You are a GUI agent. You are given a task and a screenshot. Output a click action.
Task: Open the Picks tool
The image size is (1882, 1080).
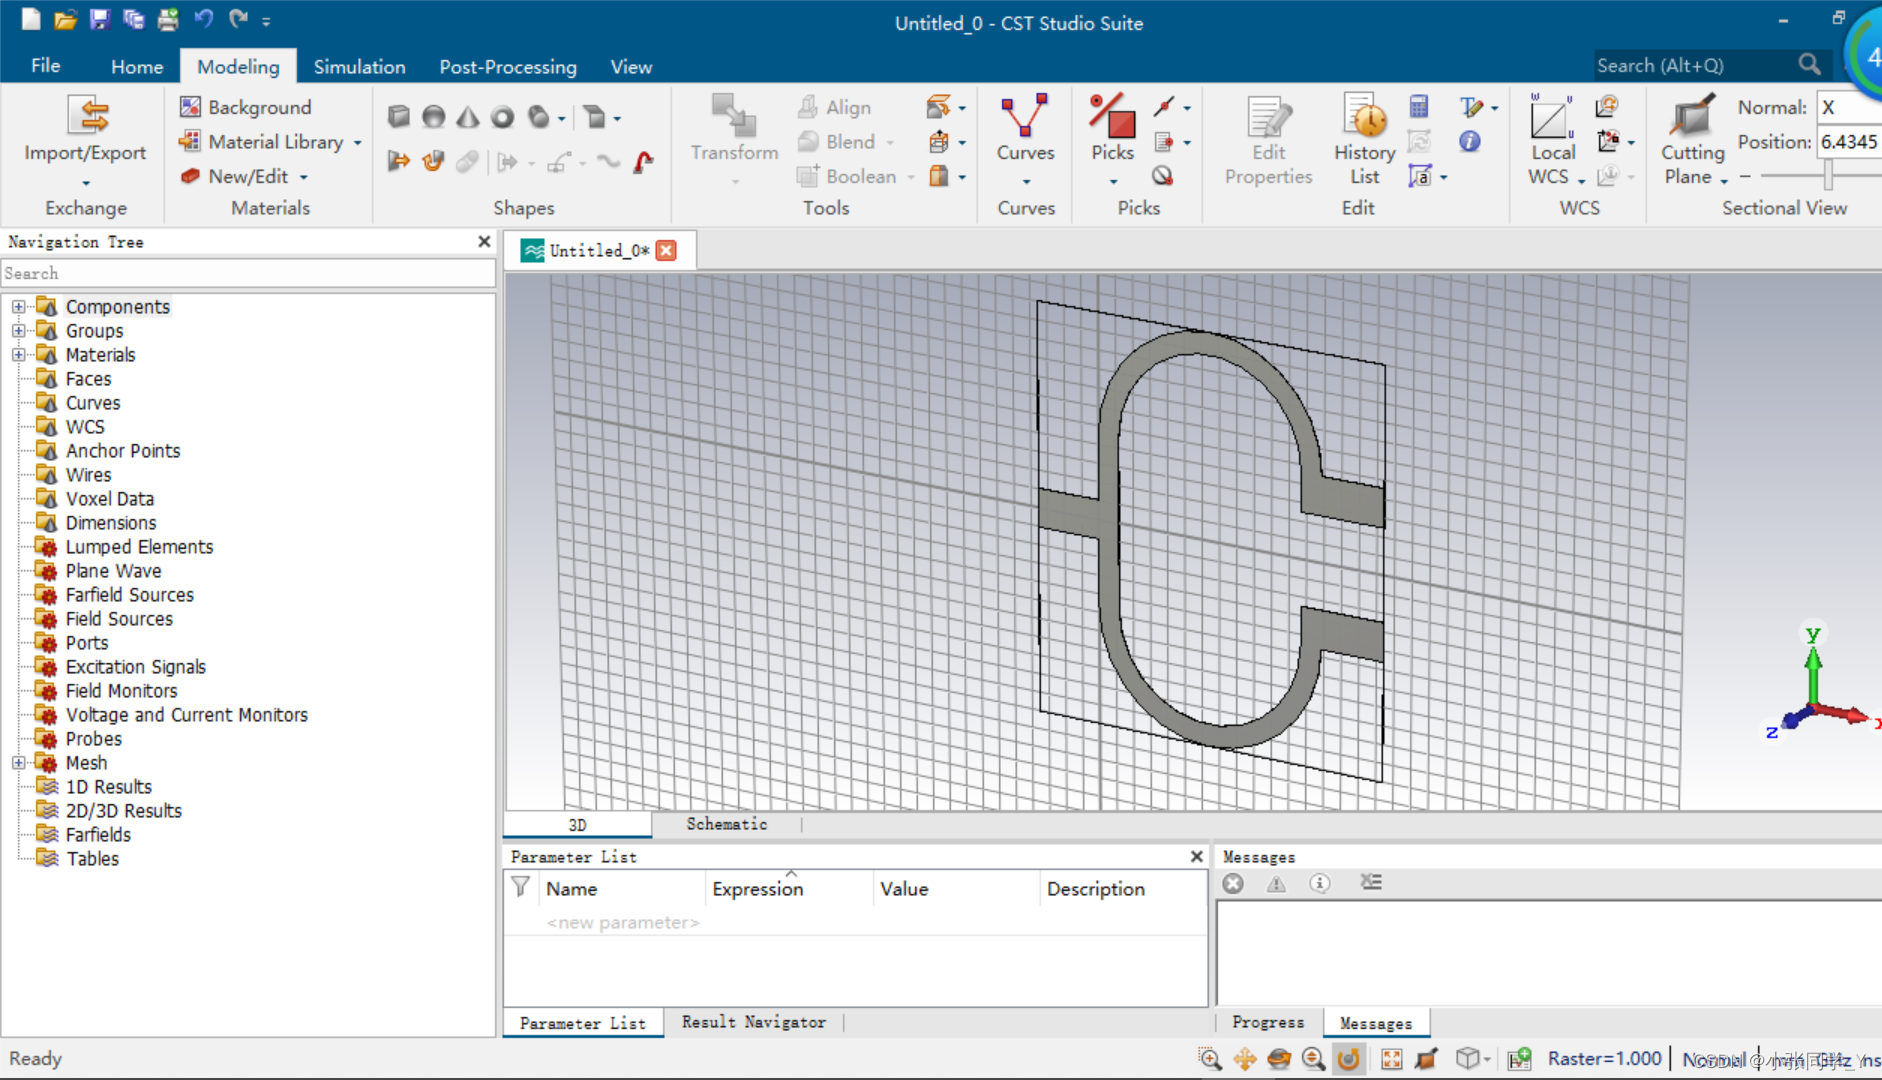(1112, 139)
